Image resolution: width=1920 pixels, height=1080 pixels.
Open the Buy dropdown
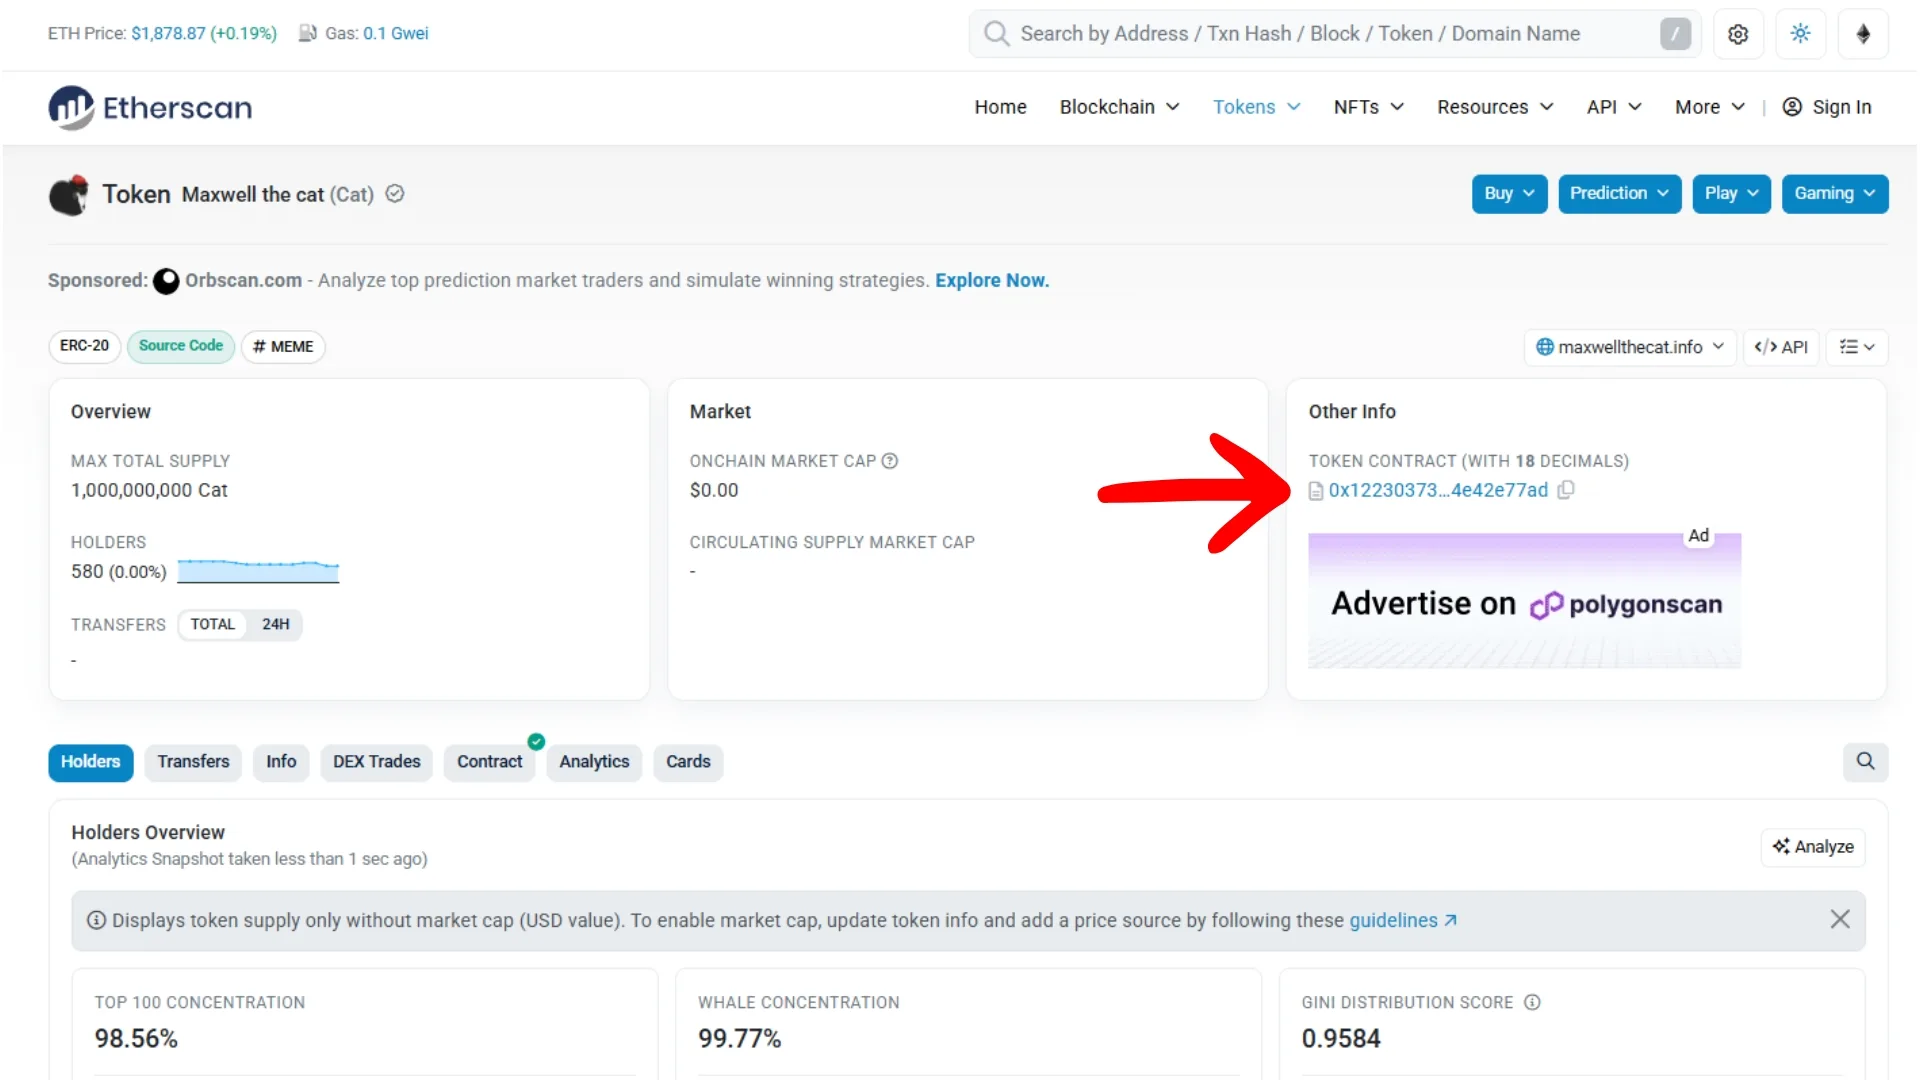[x=1509, y=194]
